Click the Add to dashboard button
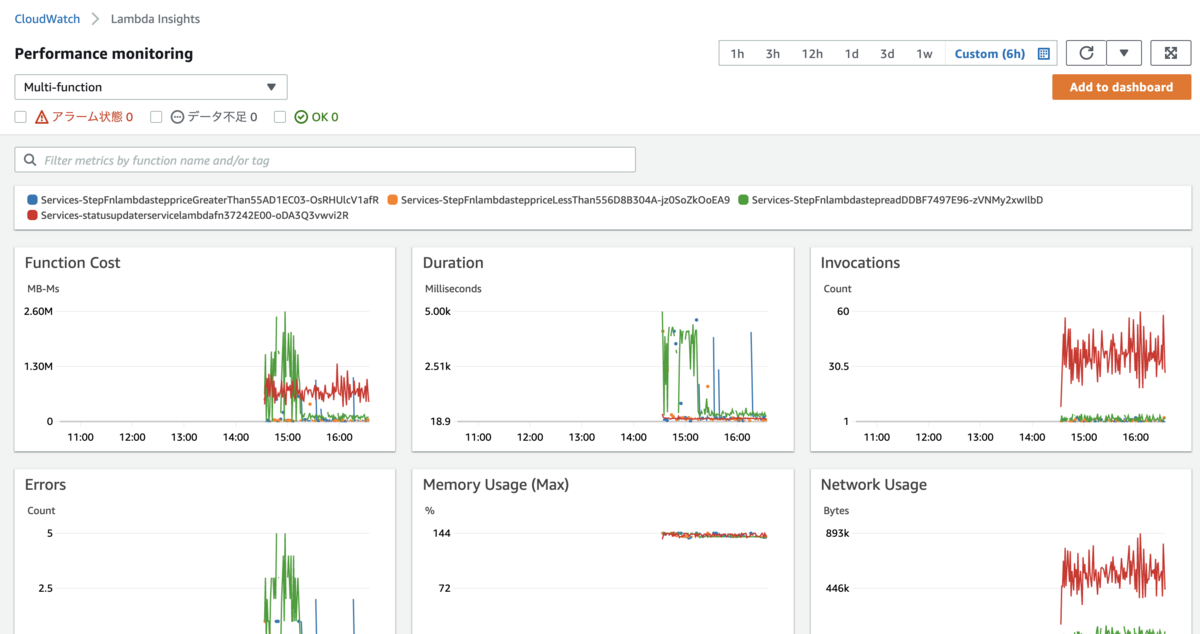The image size is (1200, 634). [x=1121, y=87]
